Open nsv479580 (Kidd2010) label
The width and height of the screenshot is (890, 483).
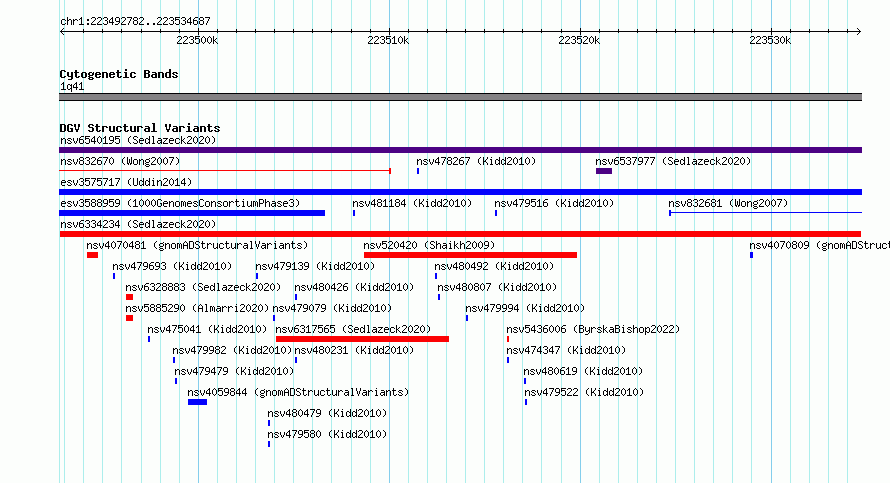pos(327,434)
